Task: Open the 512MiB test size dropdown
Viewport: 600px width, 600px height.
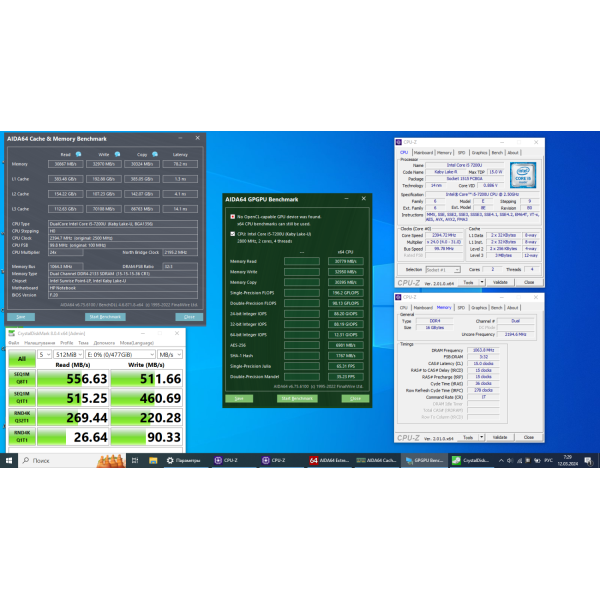Action: click(x=68, y=355)
